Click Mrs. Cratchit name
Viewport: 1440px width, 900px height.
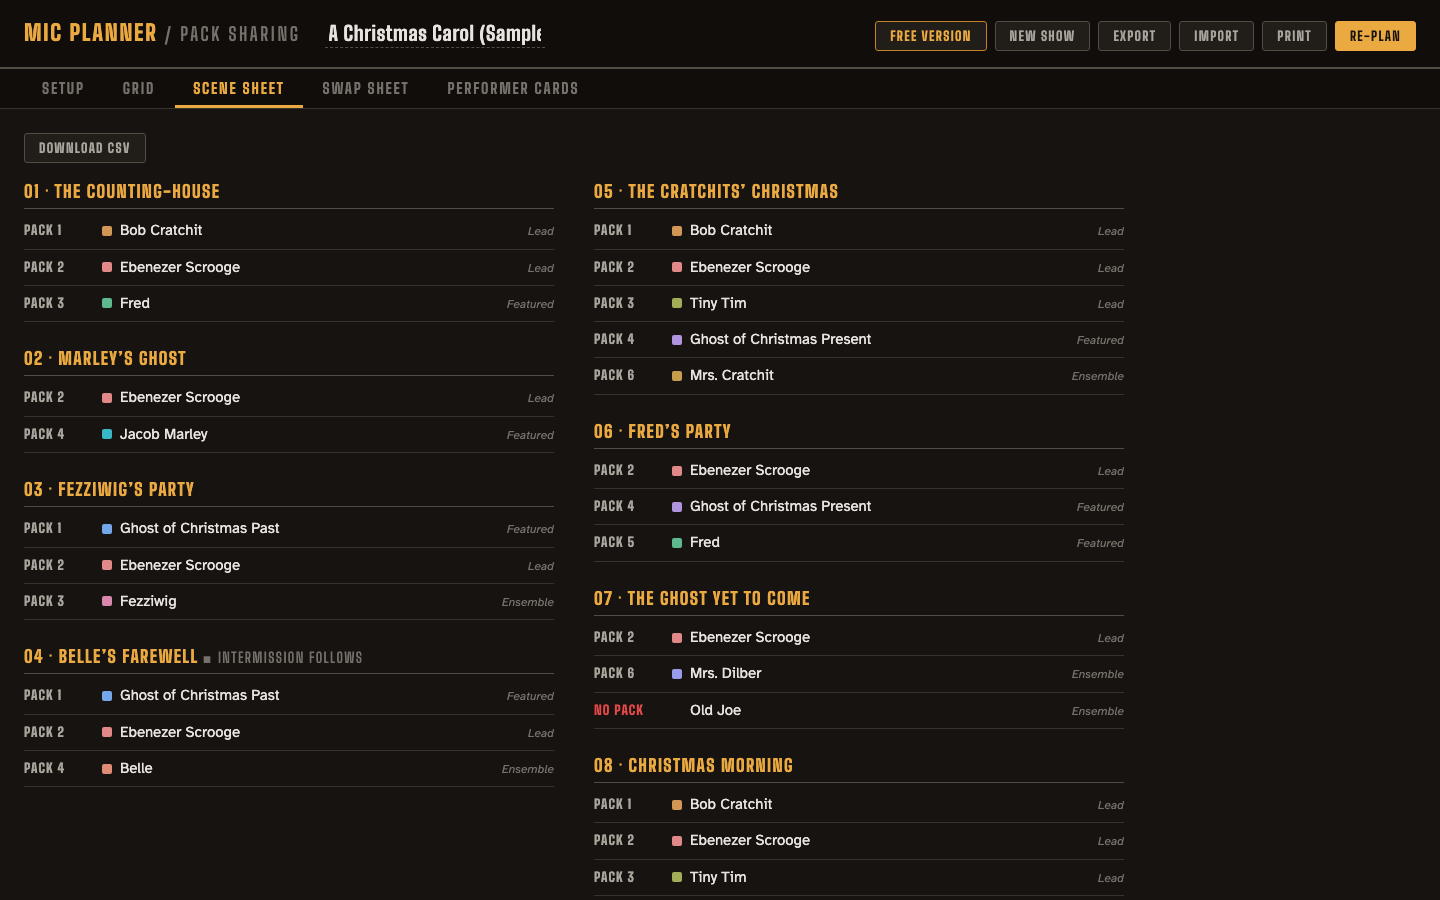[732, 375]
